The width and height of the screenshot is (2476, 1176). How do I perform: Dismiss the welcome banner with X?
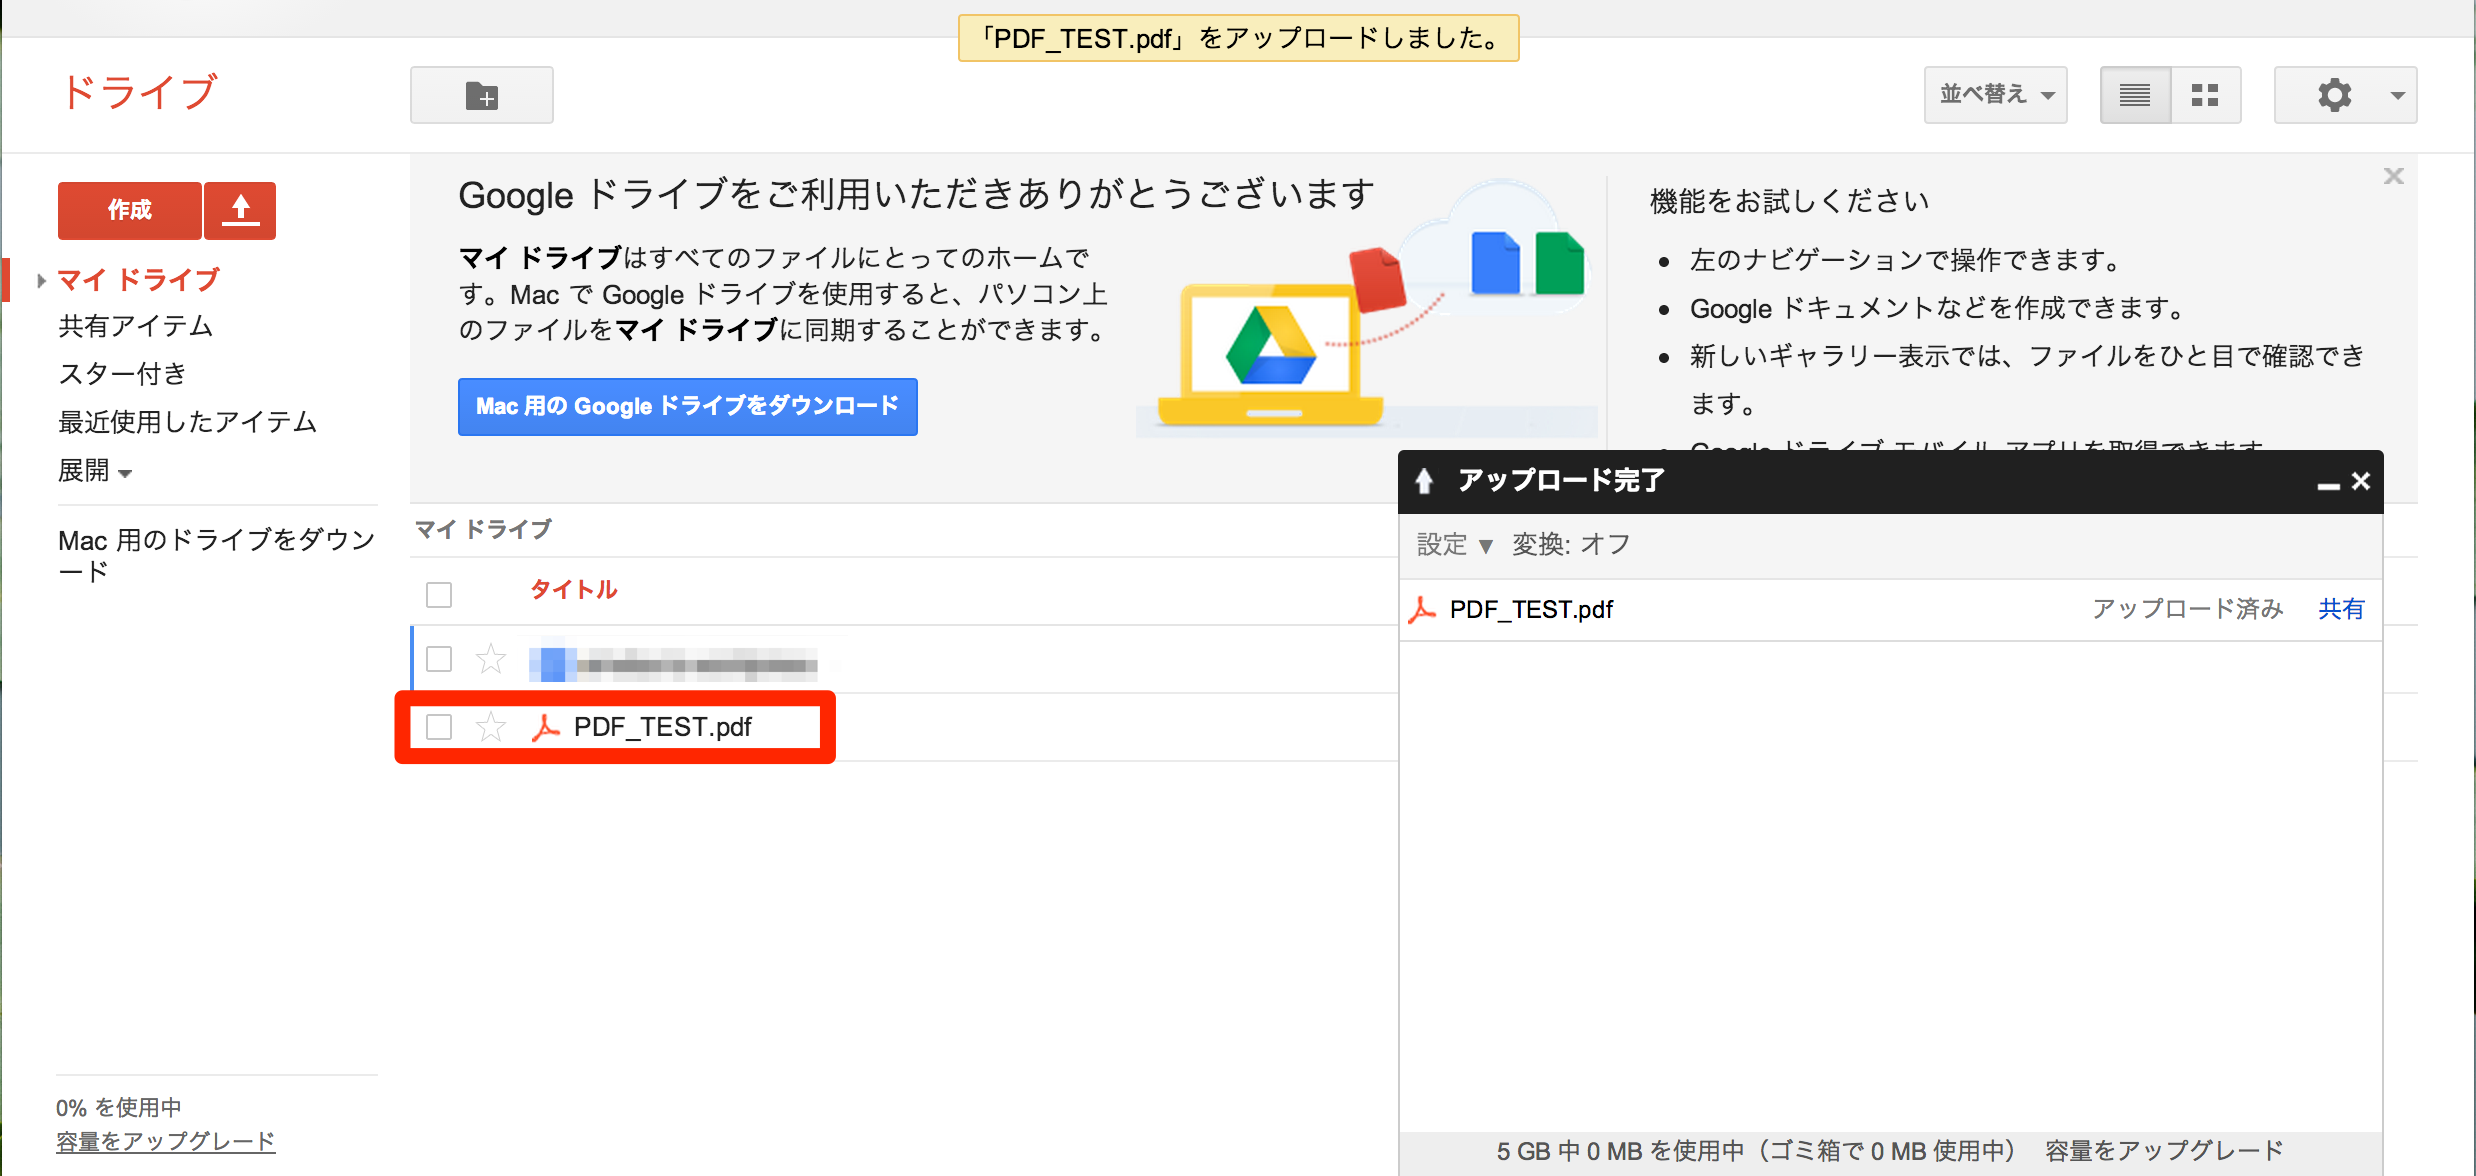(x=2393, y=177)
